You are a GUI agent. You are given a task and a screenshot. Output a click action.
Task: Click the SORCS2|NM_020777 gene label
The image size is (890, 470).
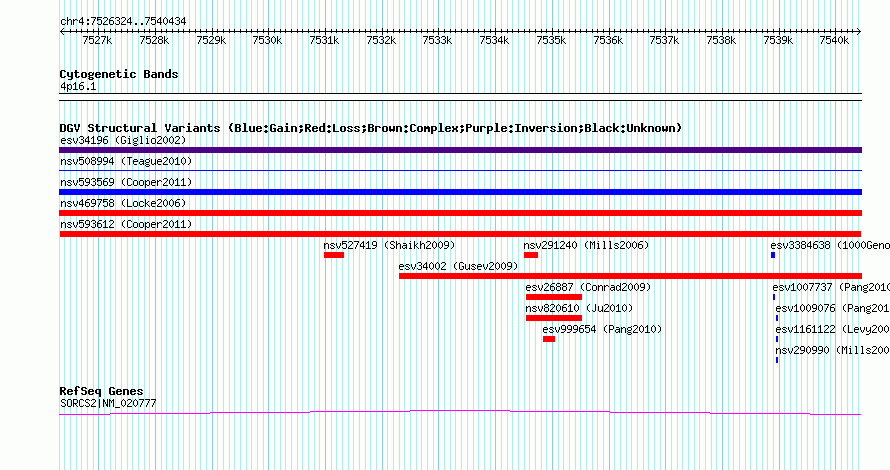(x=108, y=404)
